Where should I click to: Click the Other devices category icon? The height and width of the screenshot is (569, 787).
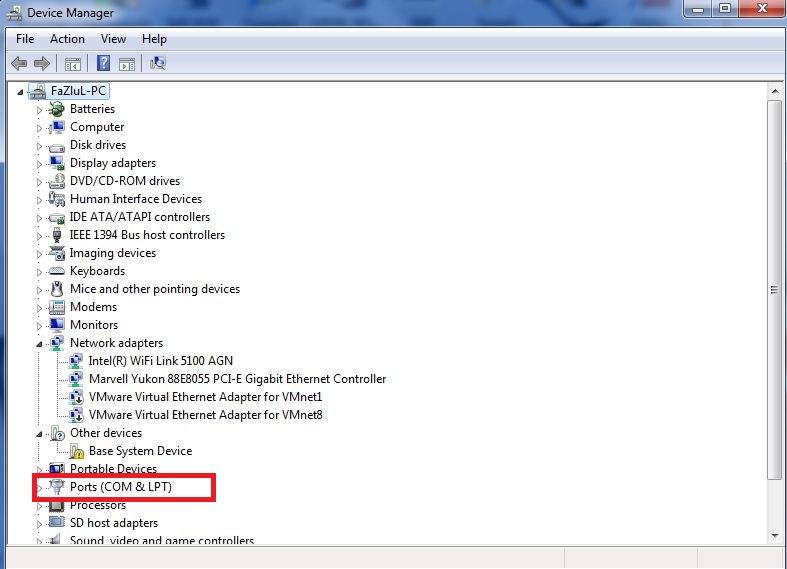(57, 433)
